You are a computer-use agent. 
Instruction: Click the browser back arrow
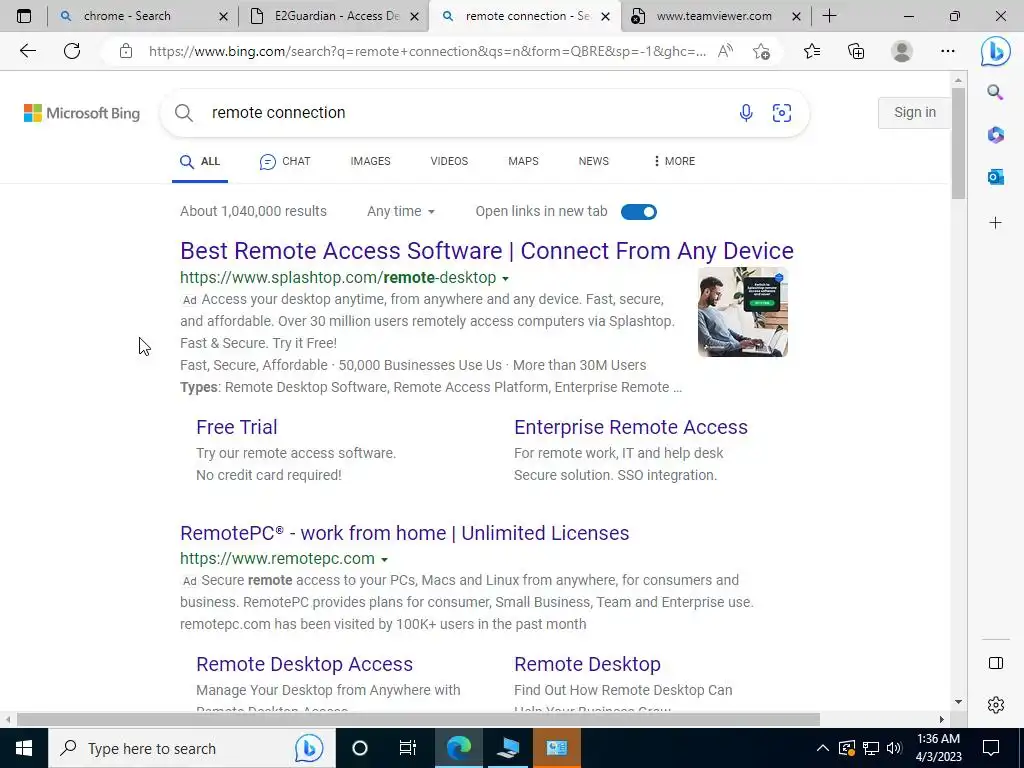(x=27, y=51)
